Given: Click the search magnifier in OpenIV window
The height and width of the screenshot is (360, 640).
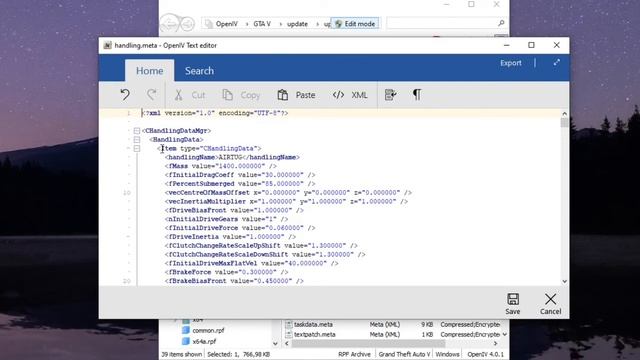Looking at the screenshot, I should [x=501, y=23].
